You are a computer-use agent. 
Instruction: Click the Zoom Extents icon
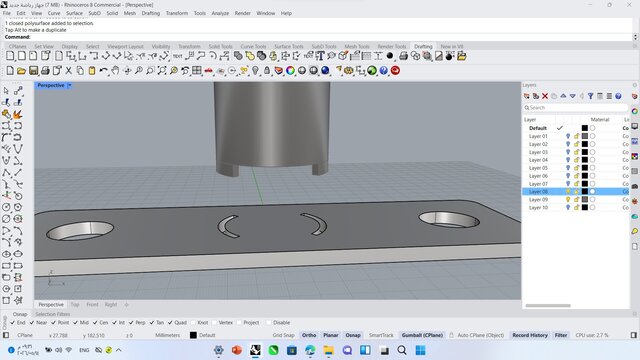pos(162,71)
